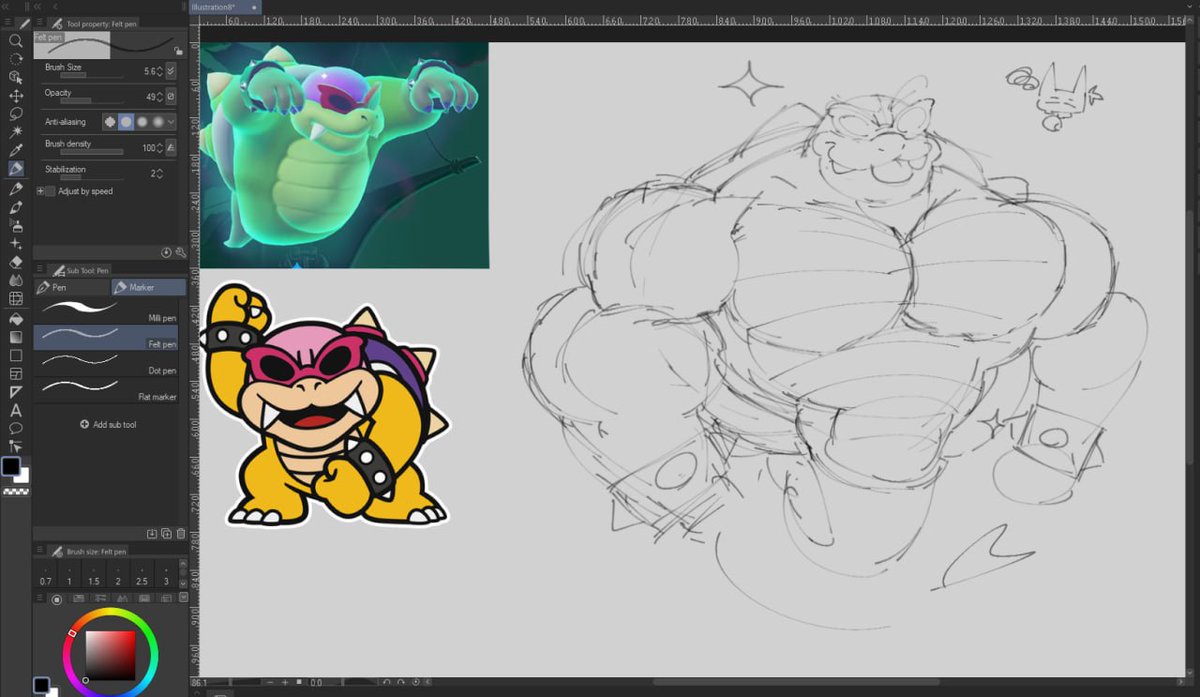Duplicate the sub tool with copy icon
The height and width of the screenshot is (697, 1200).
coord(166,534)
